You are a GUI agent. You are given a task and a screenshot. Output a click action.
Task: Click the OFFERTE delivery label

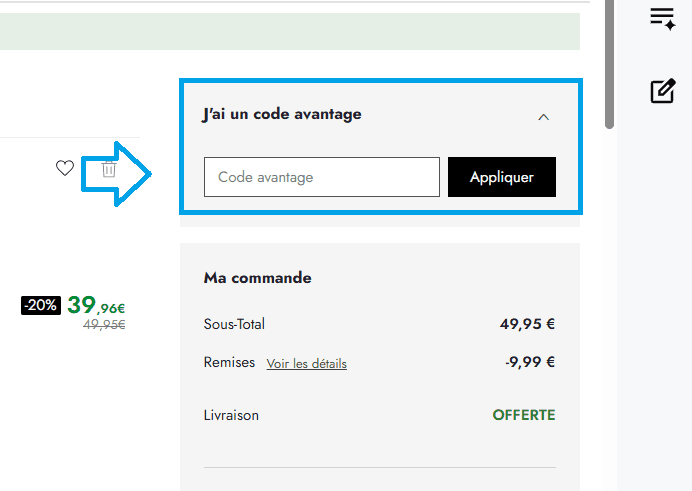point(524,415)
